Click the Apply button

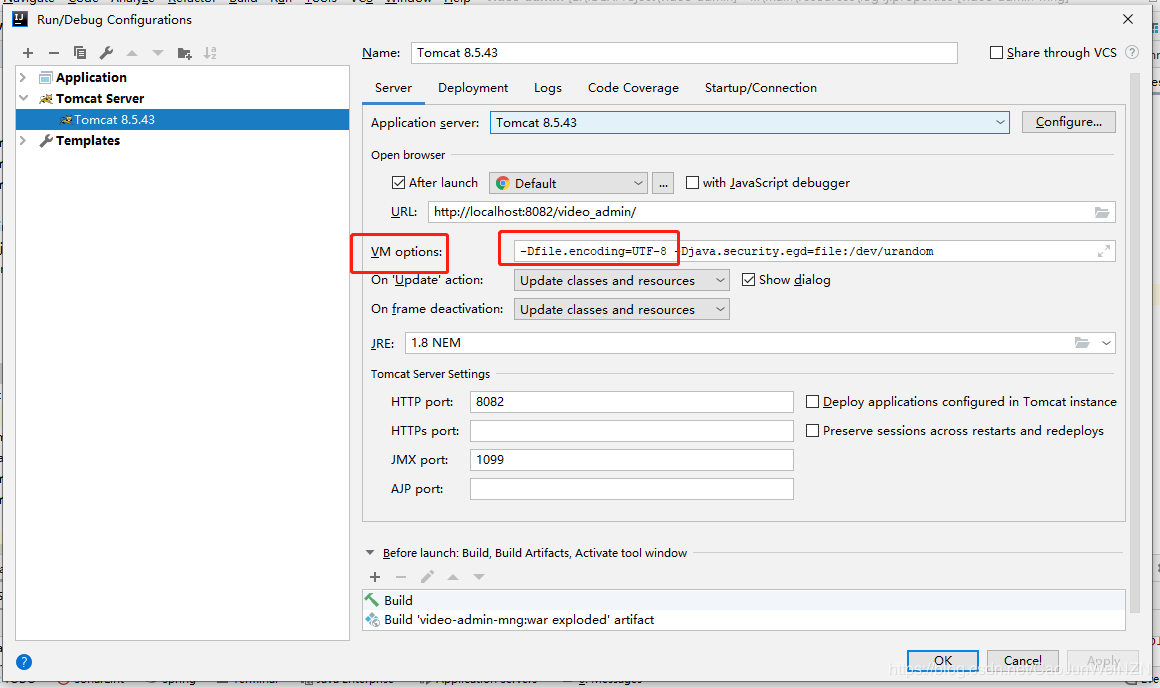[x=1103, y=660]
